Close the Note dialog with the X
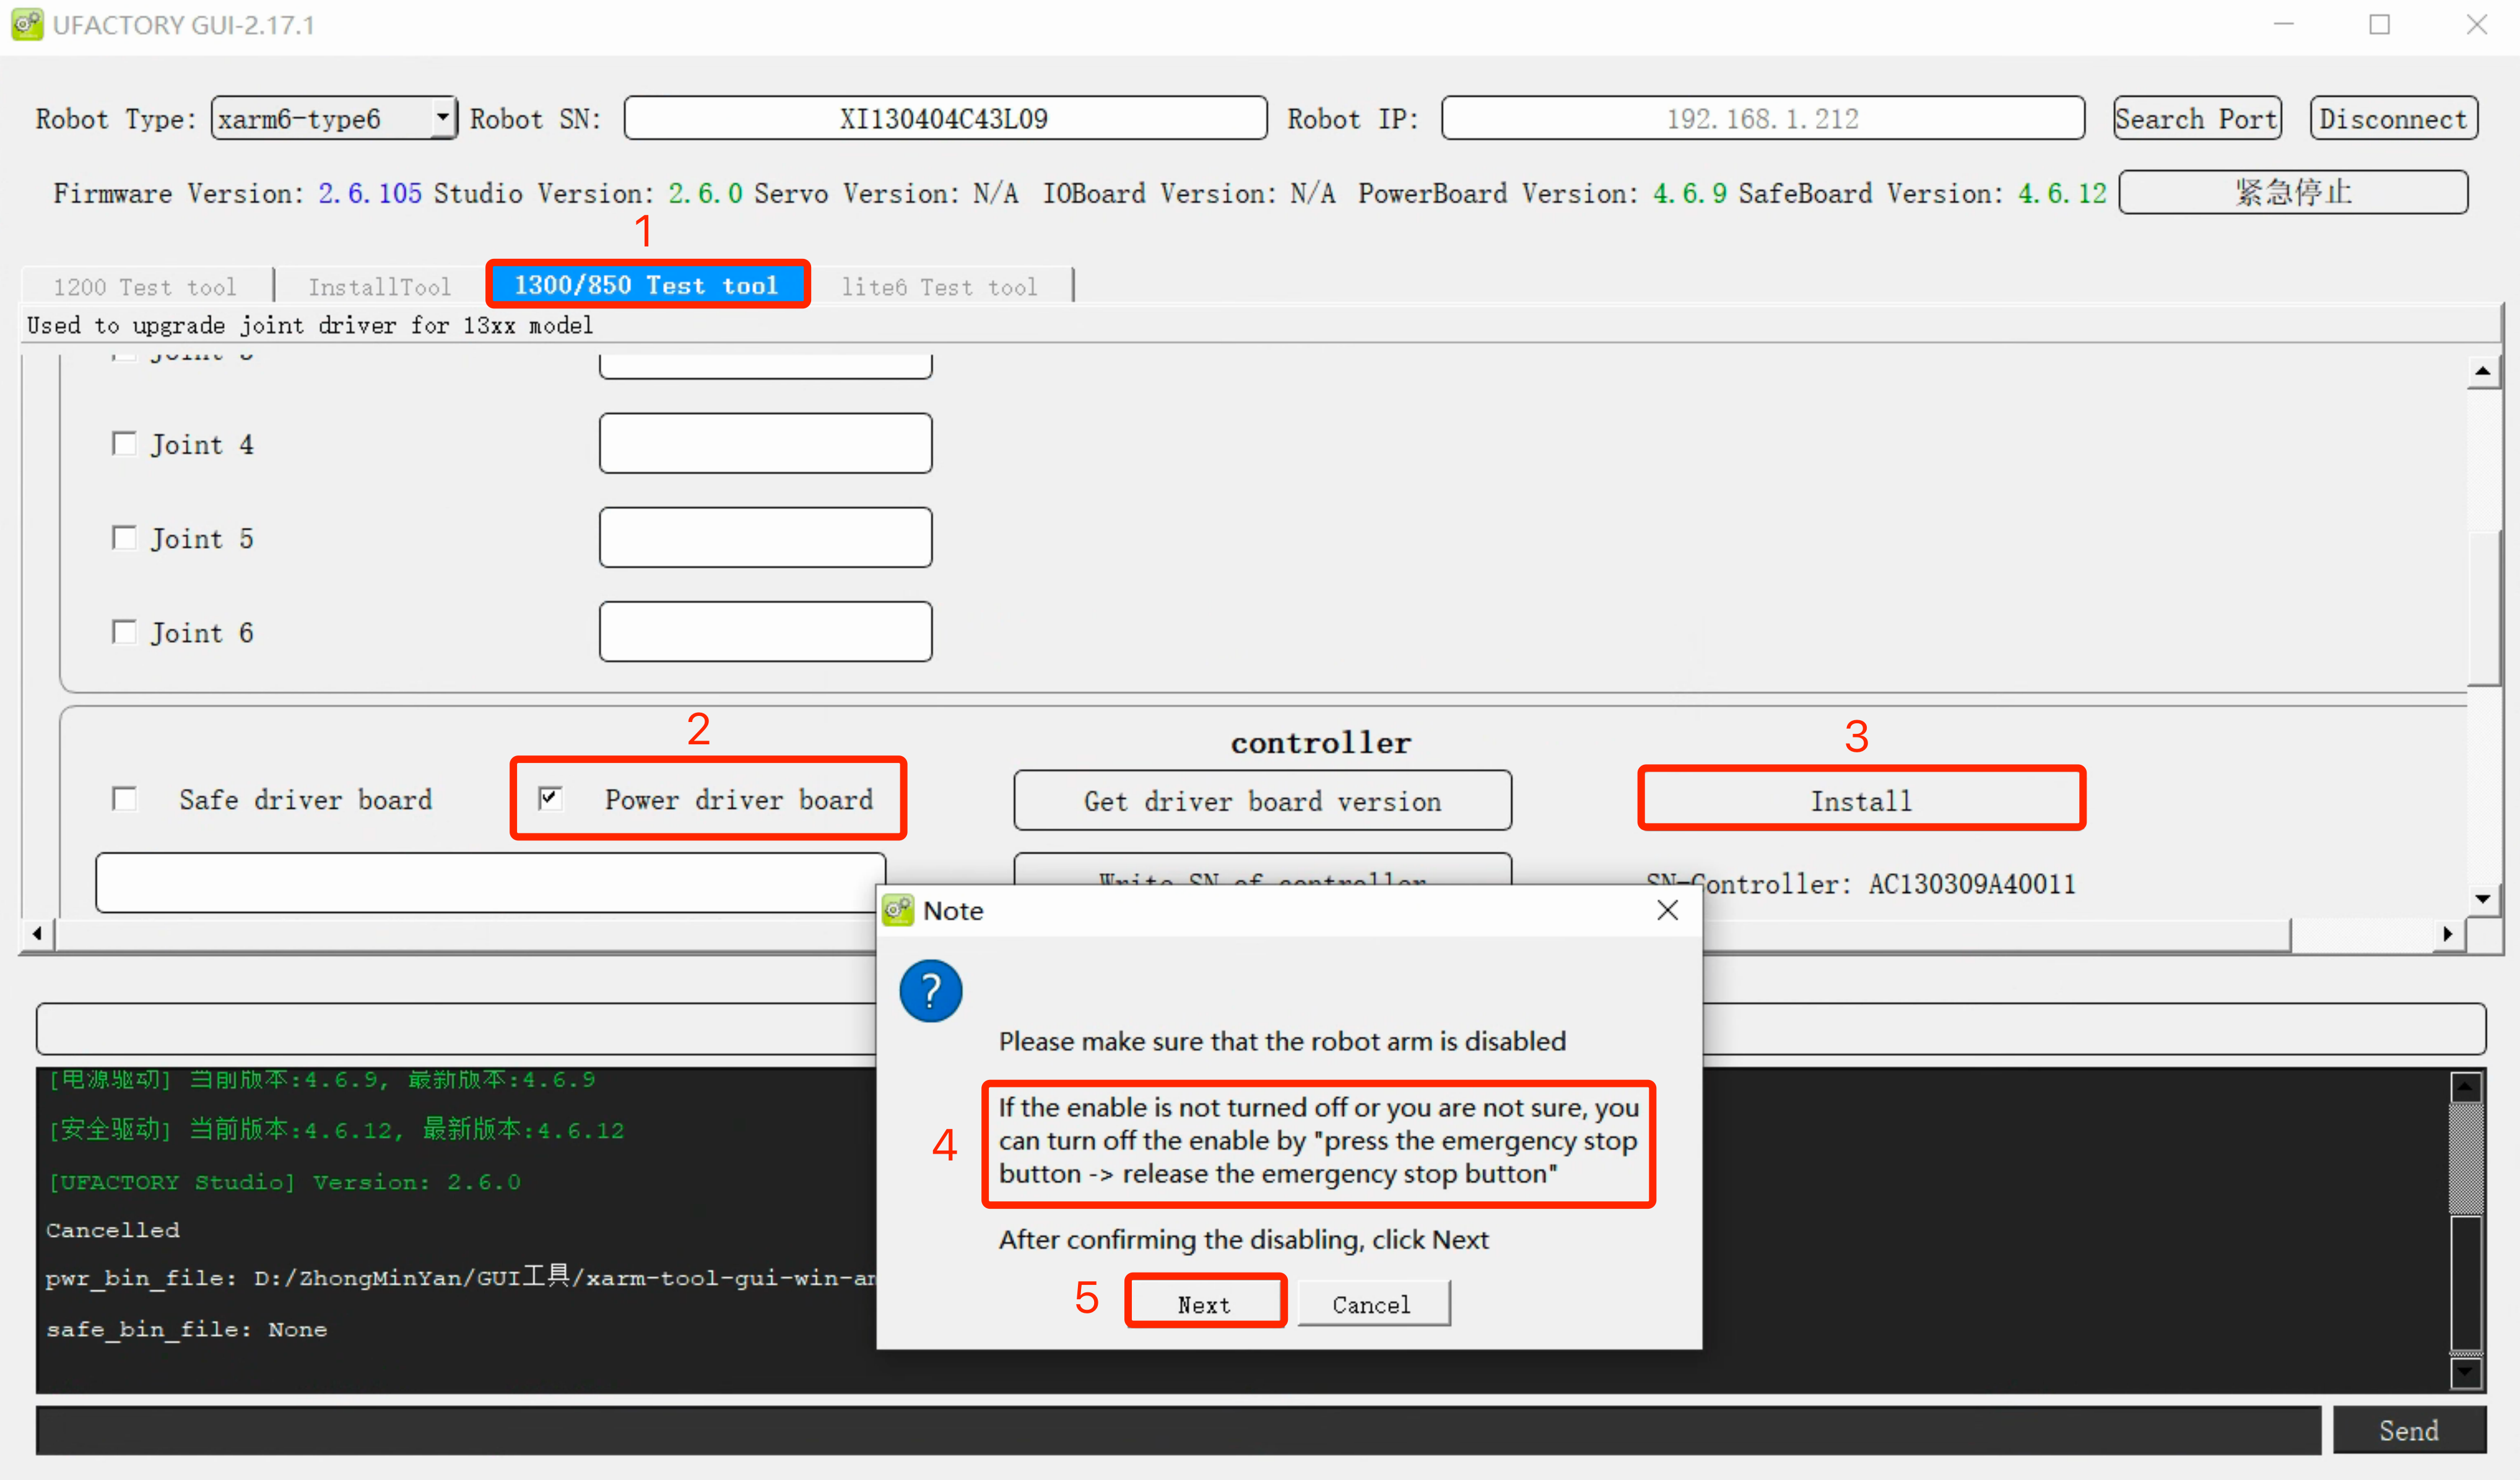 1667,910
